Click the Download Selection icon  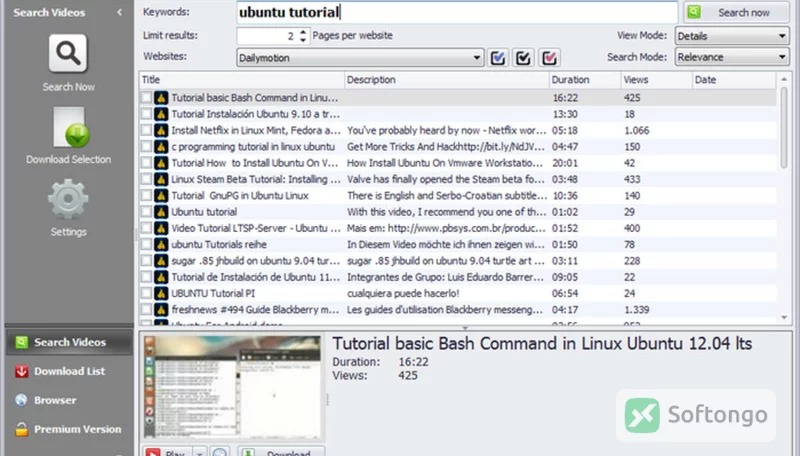tap(71, 127)
